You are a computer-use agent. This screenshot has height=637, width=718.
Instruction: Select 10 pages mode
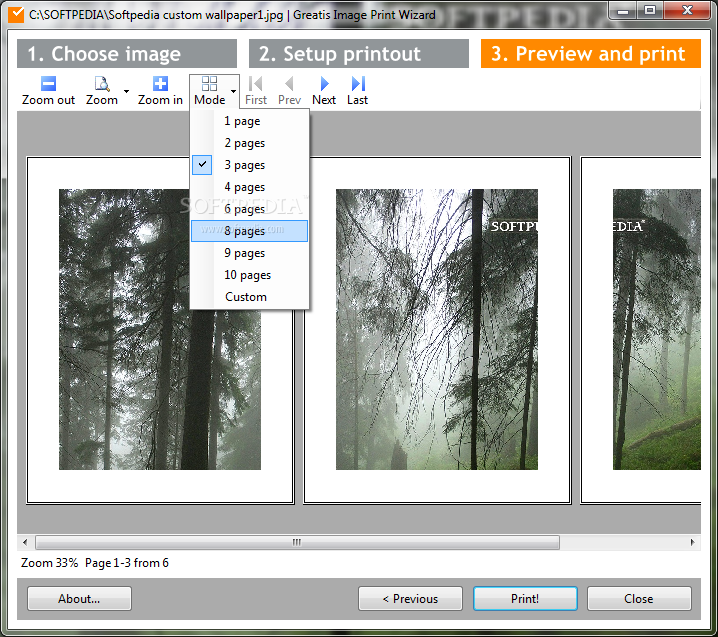tap(250, 275)
